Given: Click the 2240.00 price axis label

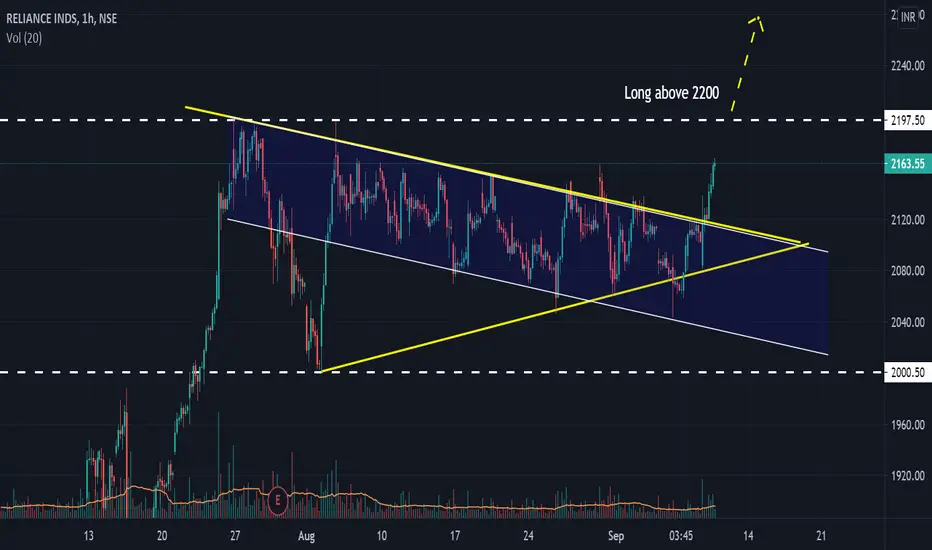Looking at the screenshot, I should click(908, 66).
